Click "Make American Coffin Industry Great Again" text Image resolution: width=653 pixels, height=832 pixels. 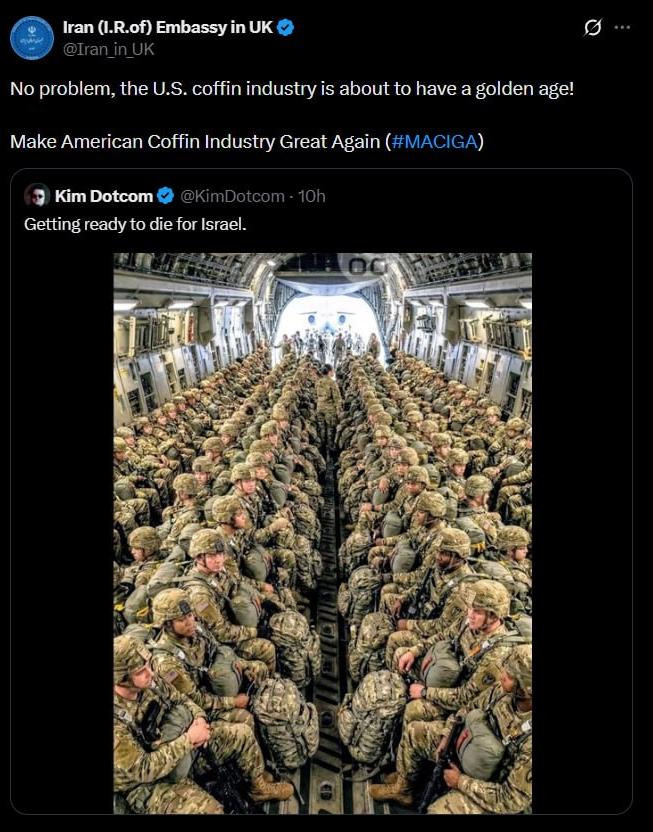(x=195, y=141)
